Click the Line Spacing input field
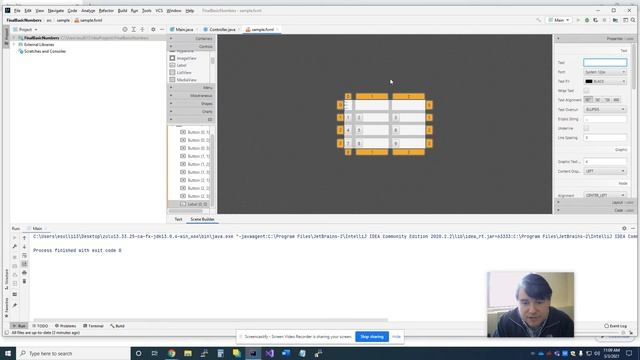This screenshot has height=360, width=640. point(605,138)
